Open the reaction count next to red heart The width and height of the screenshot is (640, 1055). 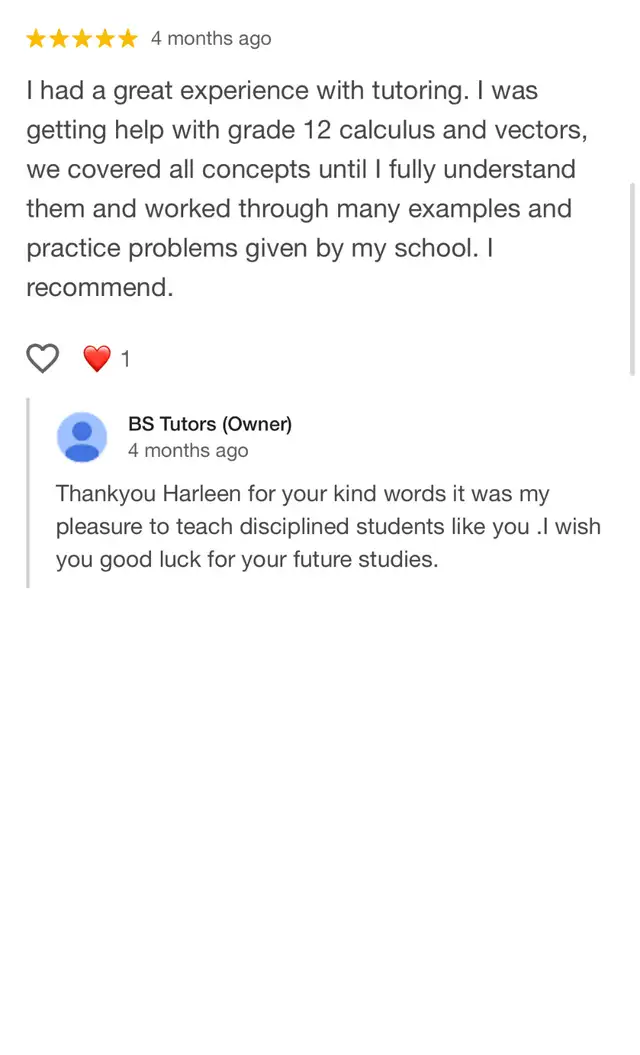point(125,359)
